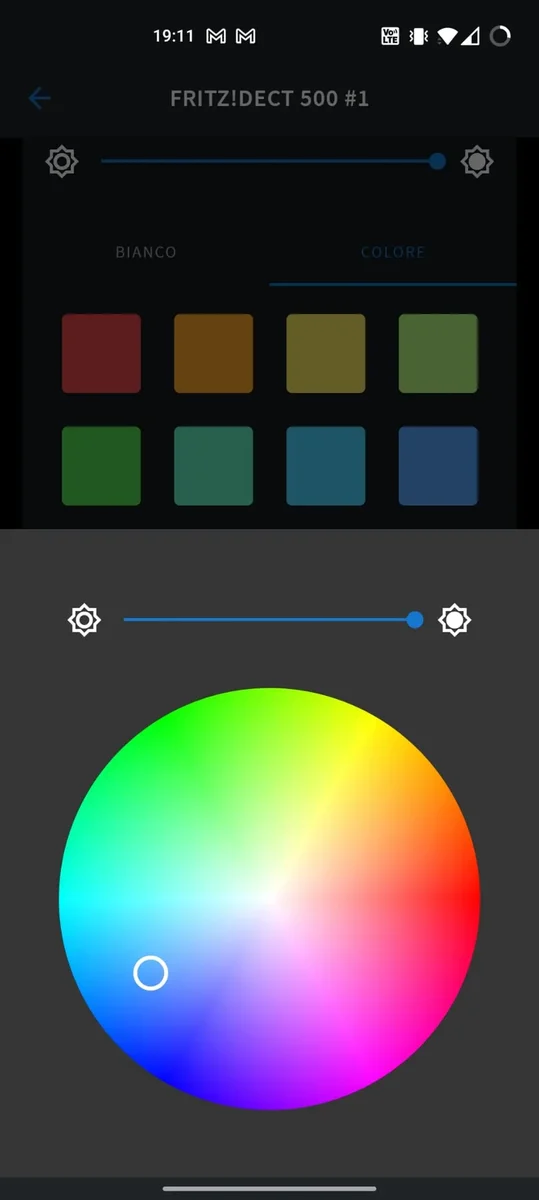Tap the dimmed low brightness icon in the top slider row
539x1200 pixels.
click(x=62, y=161)
